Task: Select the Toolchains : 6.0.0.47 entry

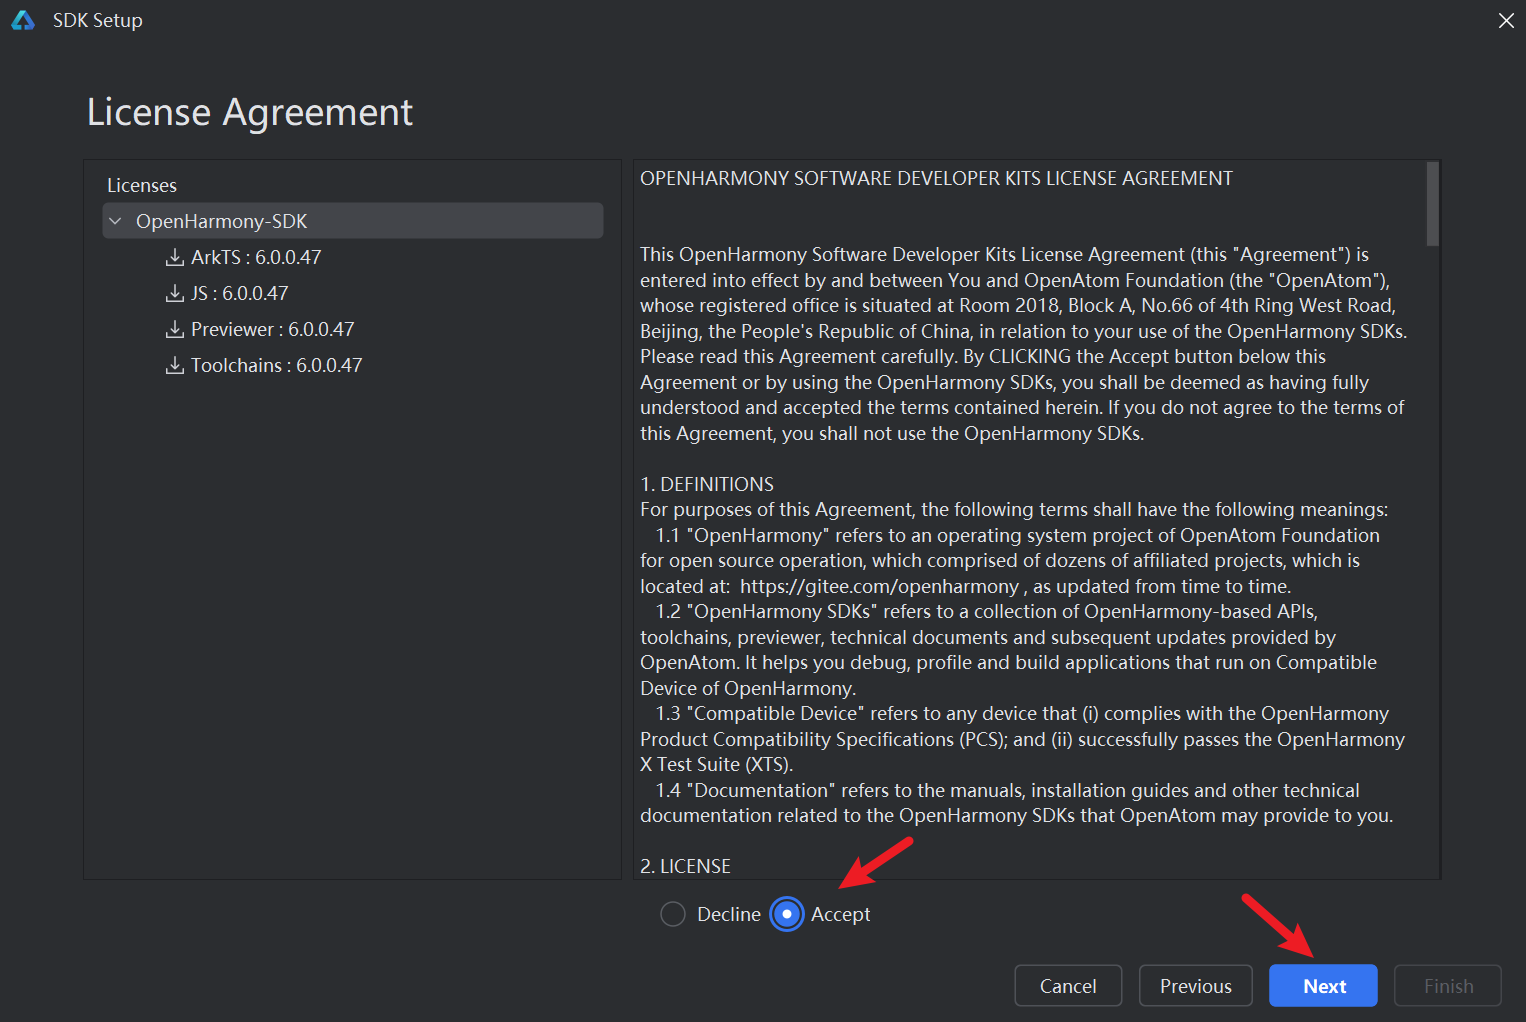Action: click(277, 365)
